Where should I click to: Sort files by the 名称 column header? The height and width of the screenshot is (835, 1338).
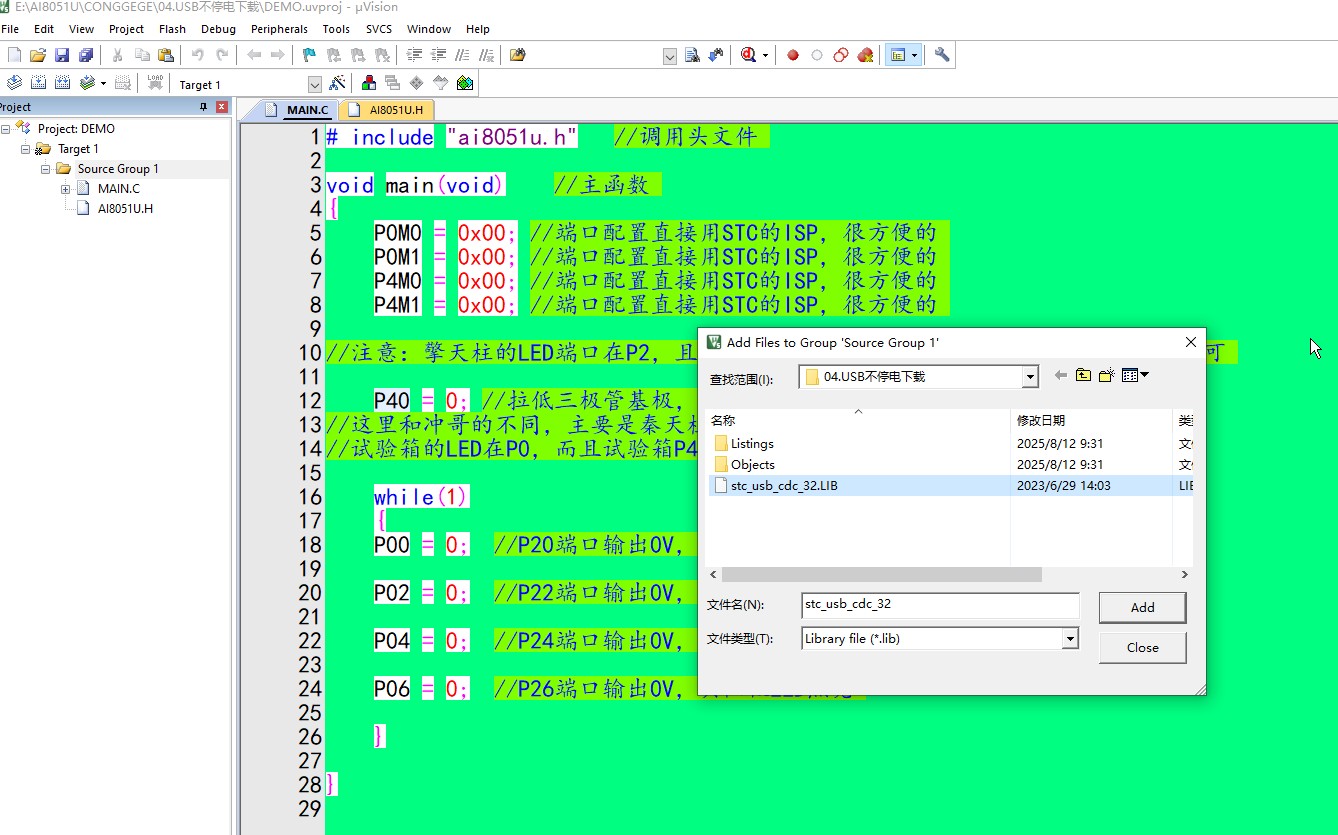[x=857, y=420]
